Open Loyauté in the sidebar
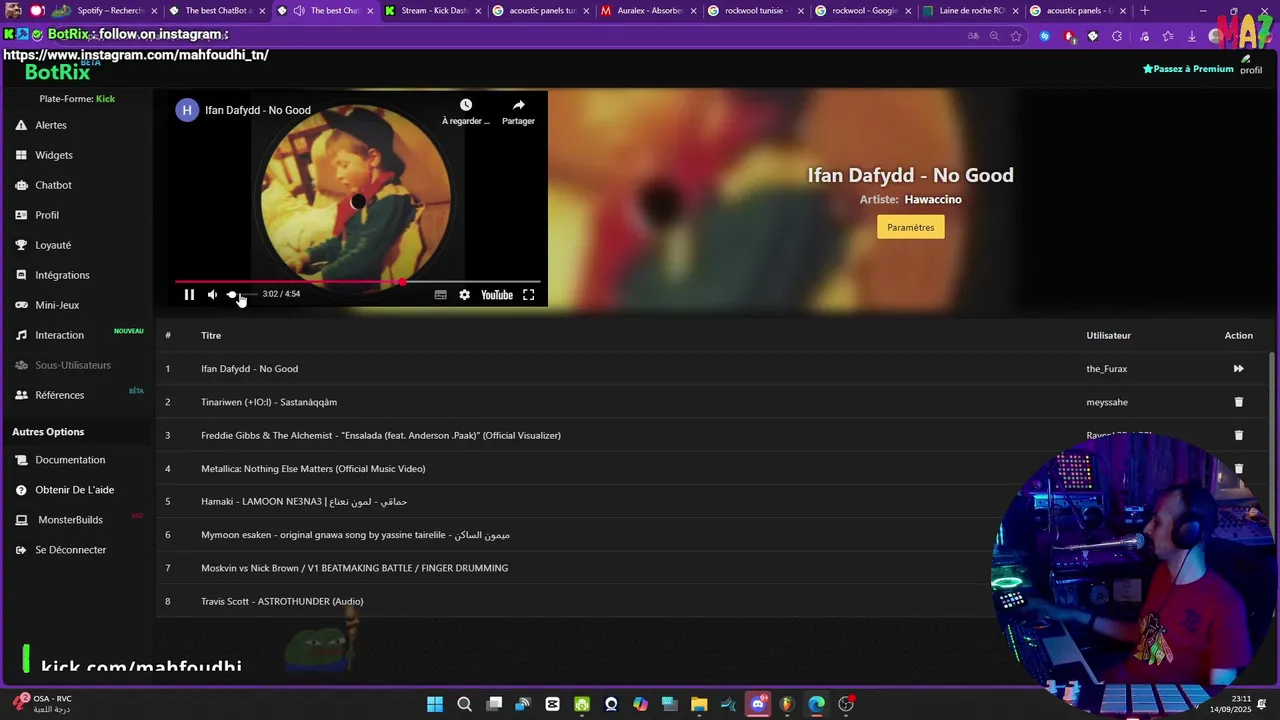This screenshot has width=1280, height=720. click(53, 245)
